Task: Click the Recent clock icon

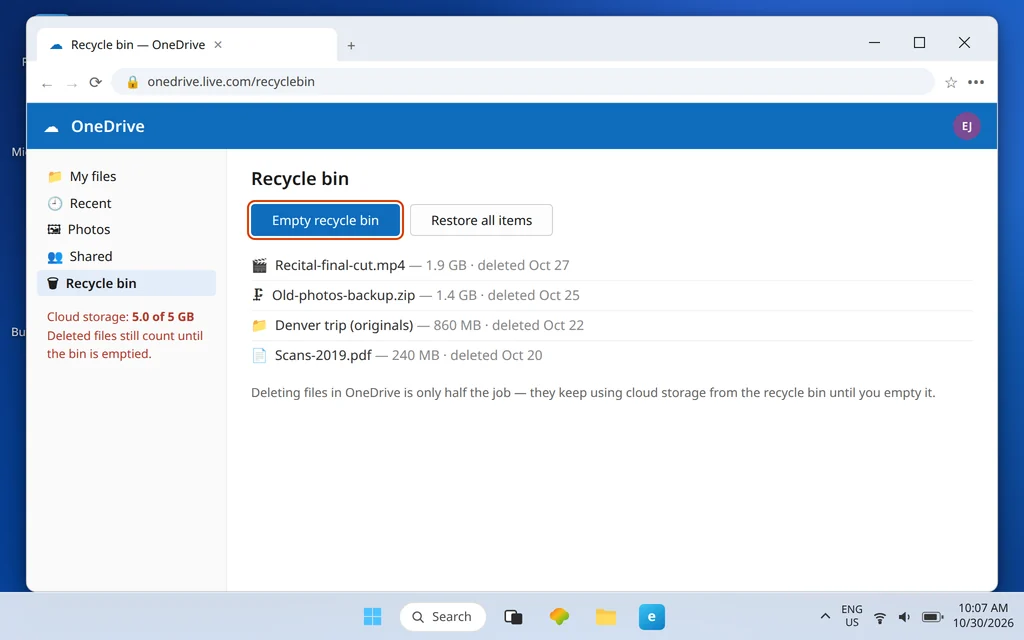Action: pyautogui.click(x=55, y=203)
